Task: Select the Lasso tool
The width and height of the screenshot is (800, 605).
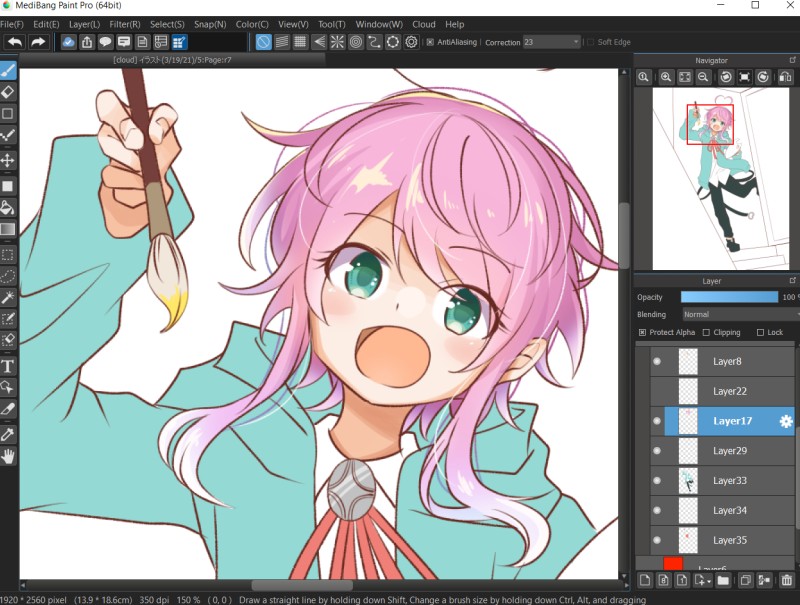Action: coord(8,276)
